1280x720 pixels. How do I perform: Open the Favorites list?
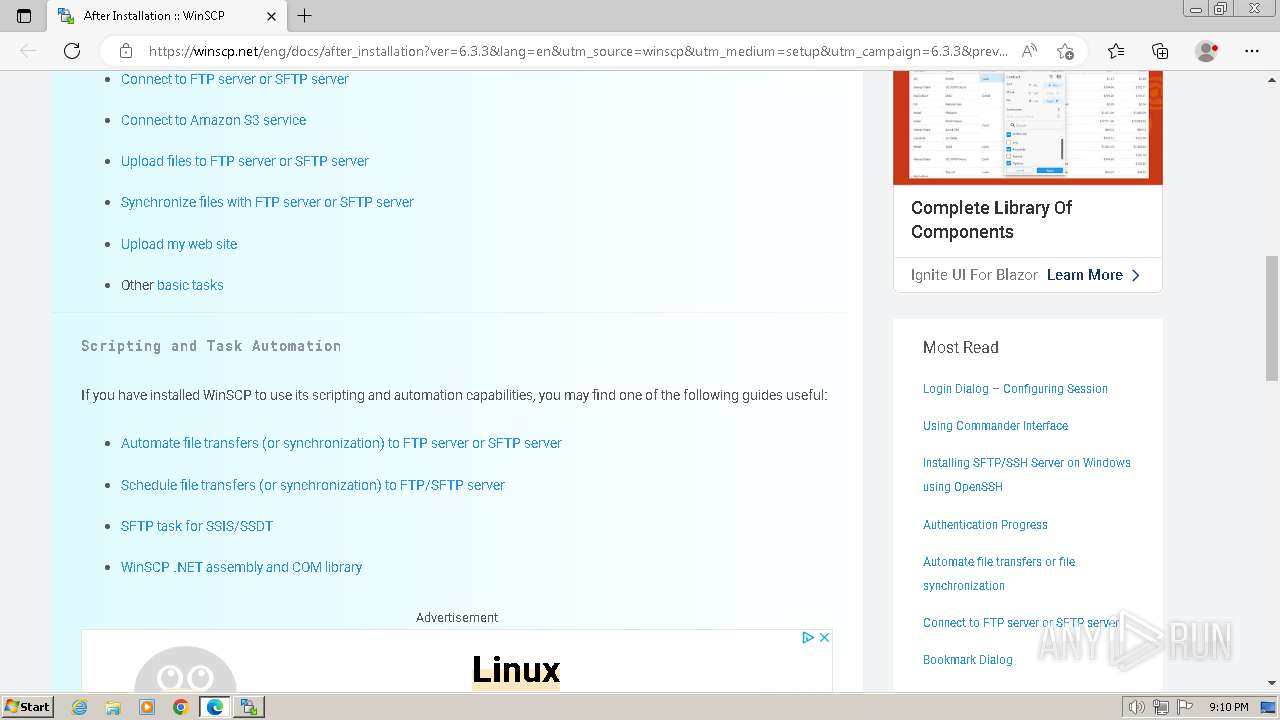click(x=1116, y=51)
